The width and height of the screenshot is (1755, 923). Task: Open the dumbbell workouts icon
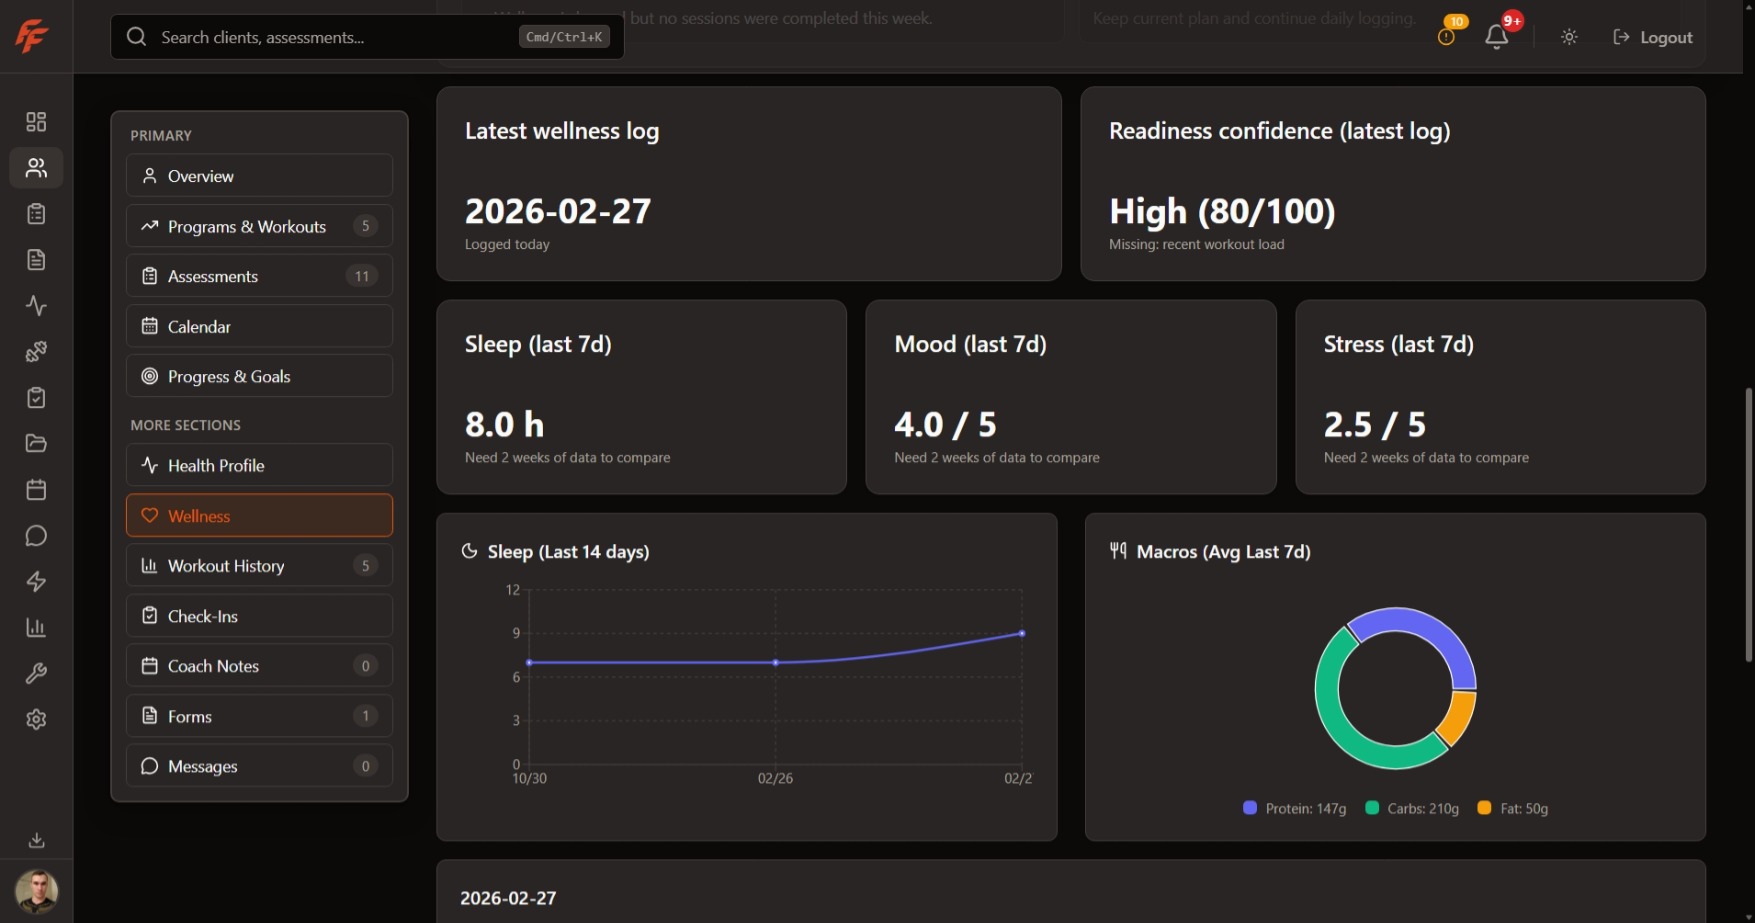(x=36, y=351)
